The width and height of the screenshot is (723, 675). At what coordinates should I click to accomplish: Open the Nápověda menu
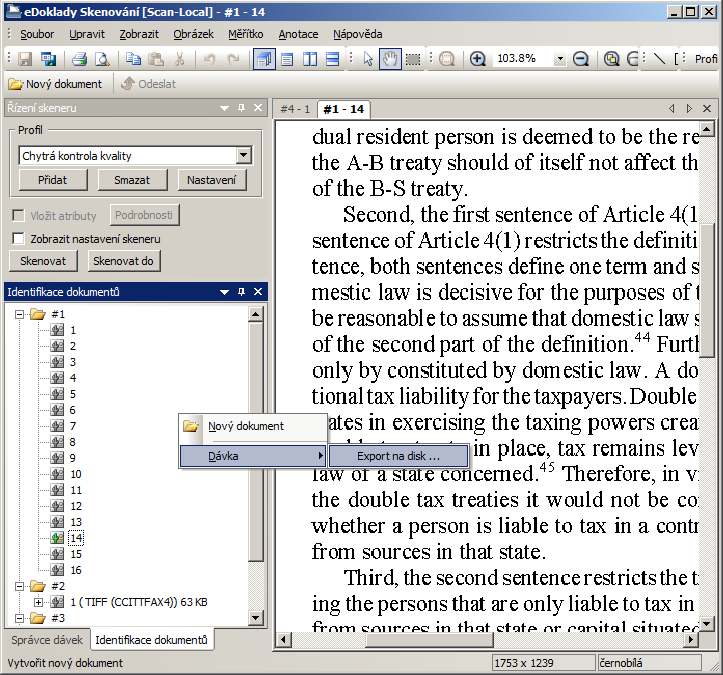pos(357,34)
